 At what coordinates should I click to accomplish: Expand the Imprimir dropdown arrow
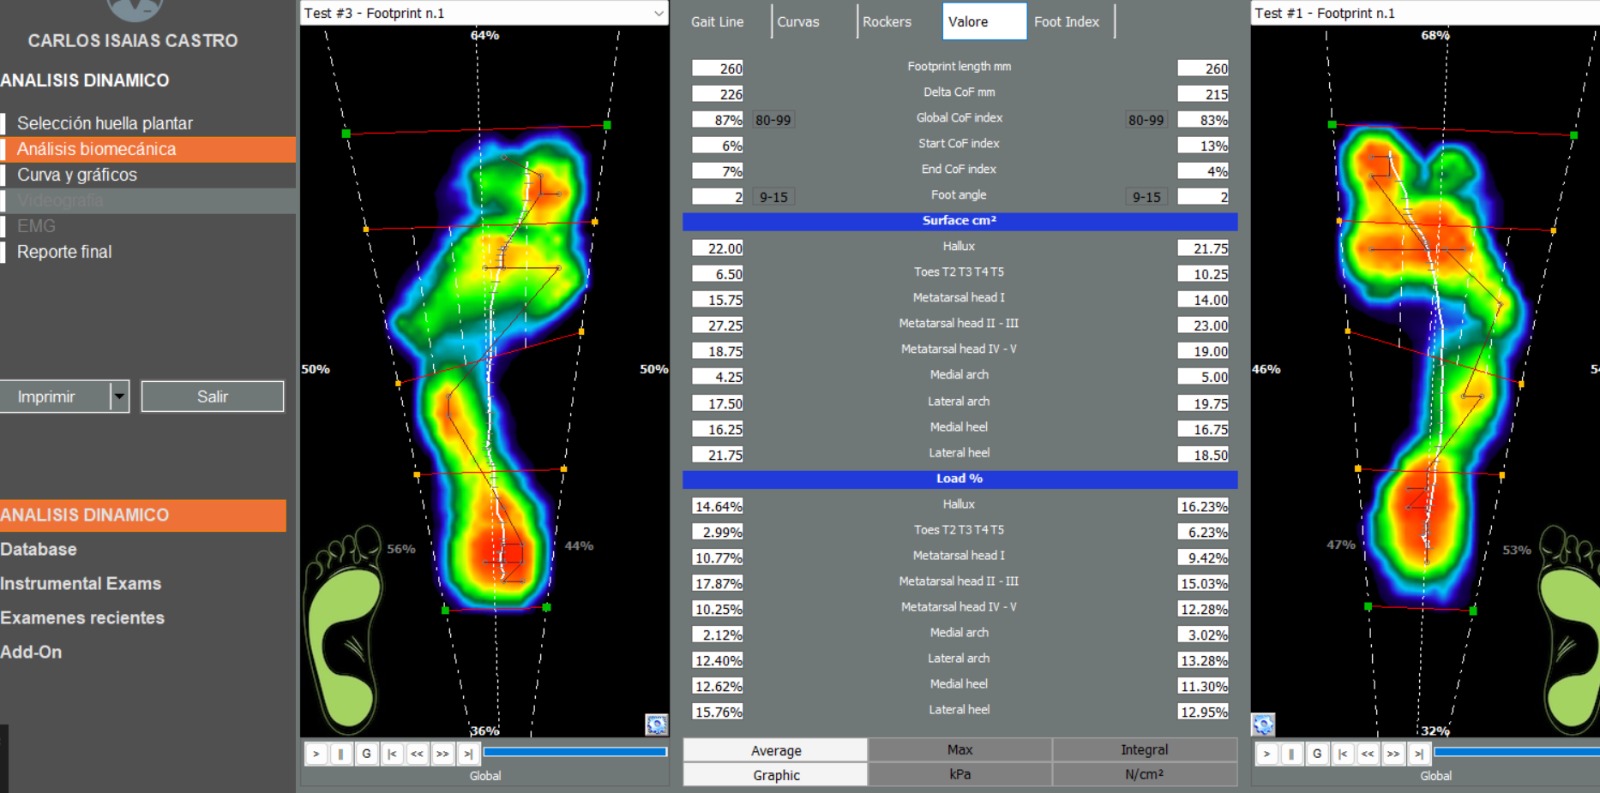[120, 396]
